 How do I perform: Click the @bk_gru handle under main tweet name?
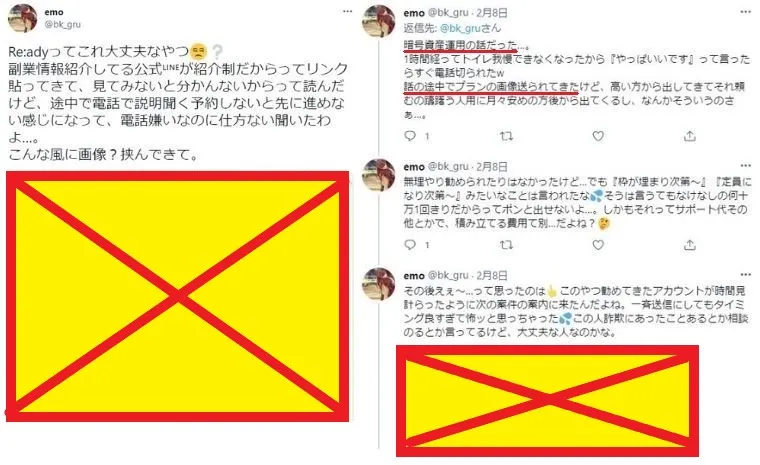[63, 24]
